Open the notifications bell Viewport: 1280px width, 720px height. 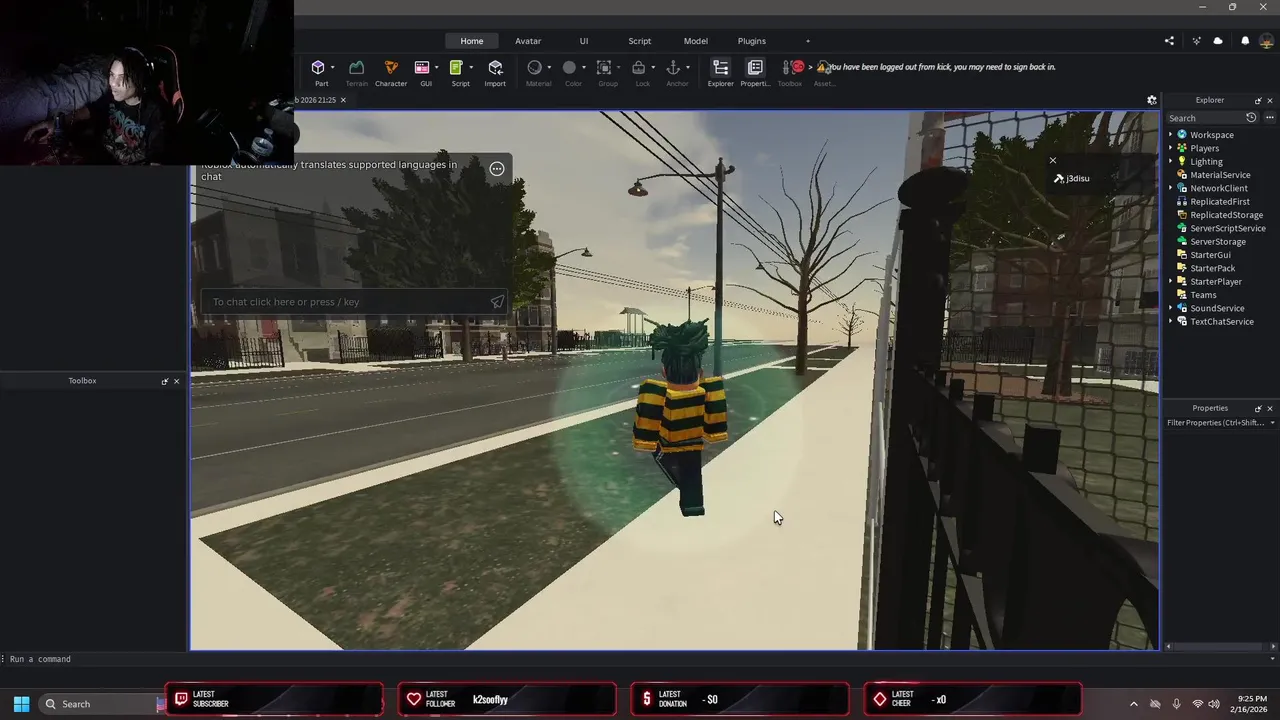pyautogui.click(x=1245, y=41)
